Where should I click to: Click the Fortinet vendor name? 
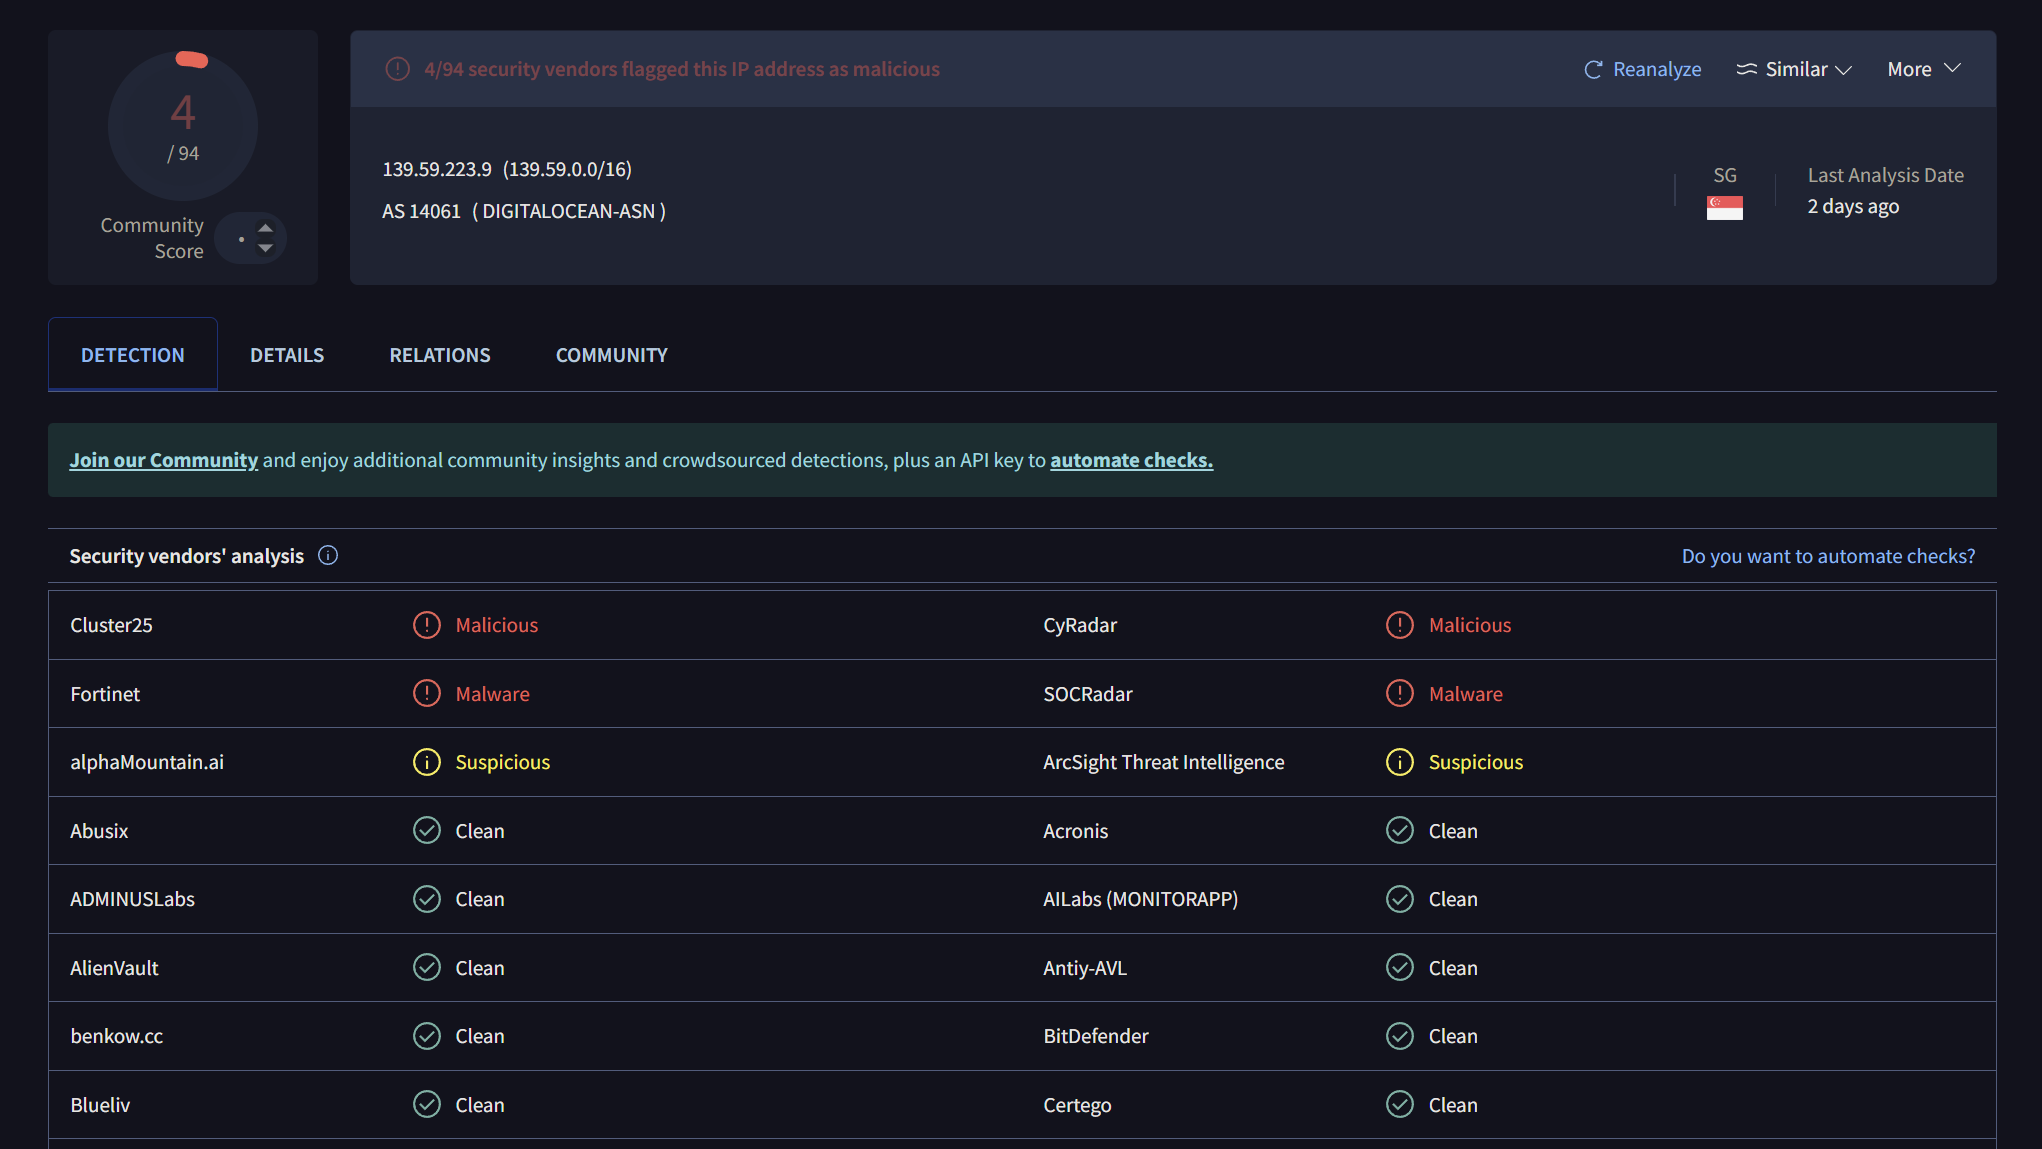coord(105,694)
